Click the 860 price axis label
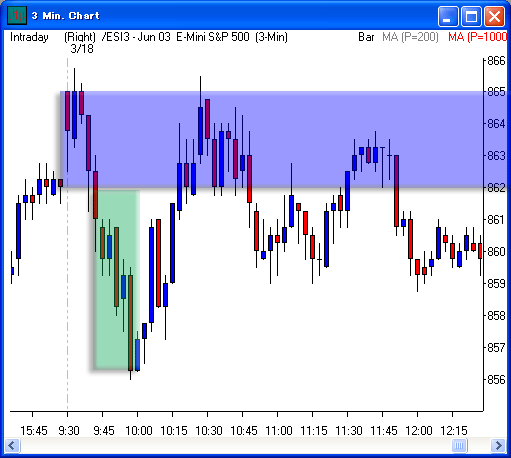The width and height of the screenshot is (511, 458). pyautogui.click(x=496, y=252)
